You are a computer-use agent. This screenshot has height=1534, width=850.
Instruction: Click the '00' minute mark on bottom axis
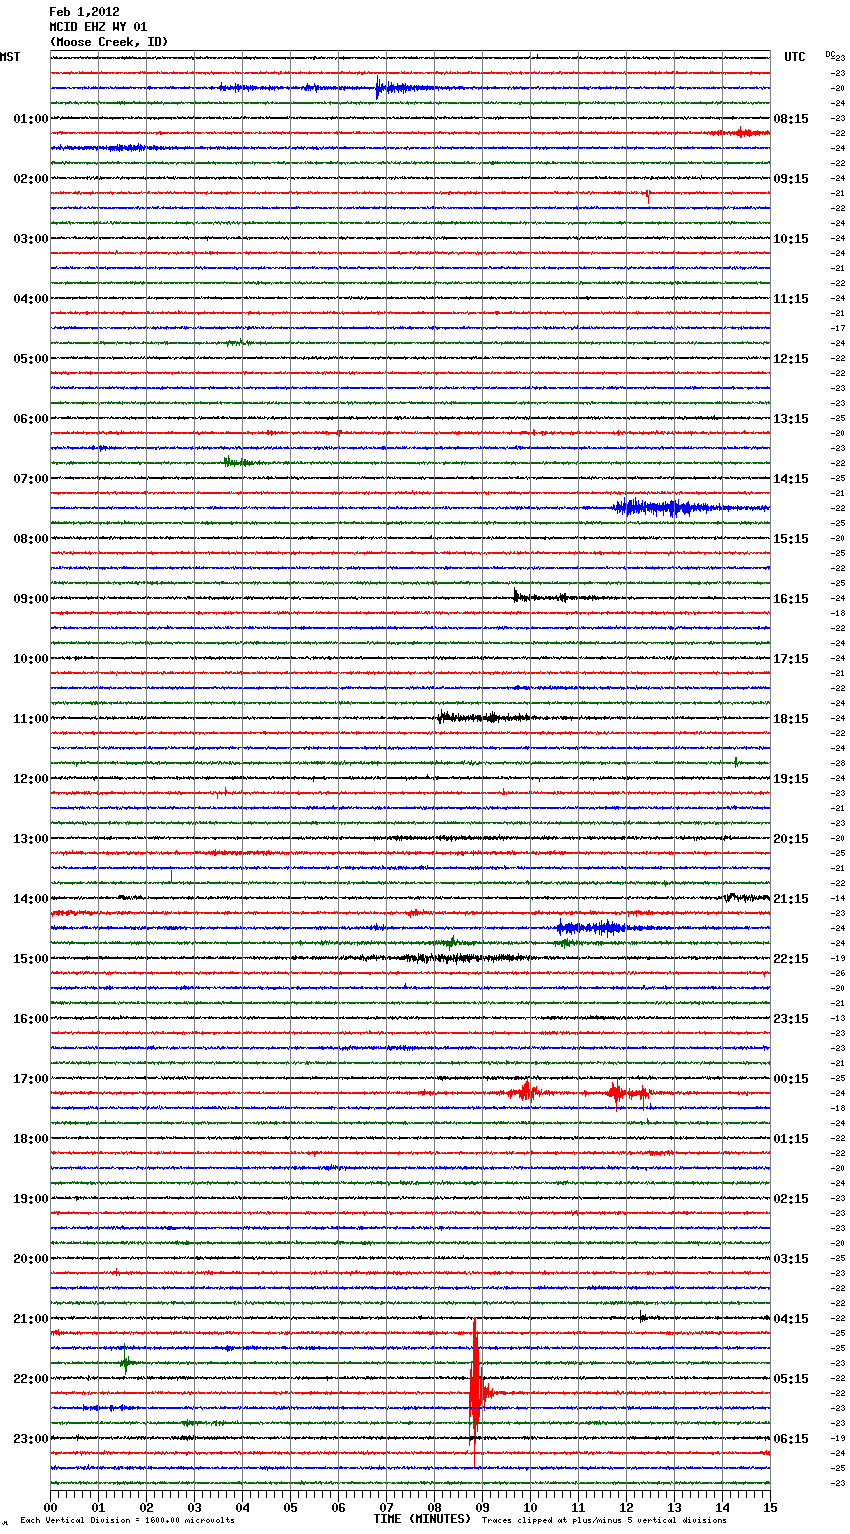point(51,1507)
